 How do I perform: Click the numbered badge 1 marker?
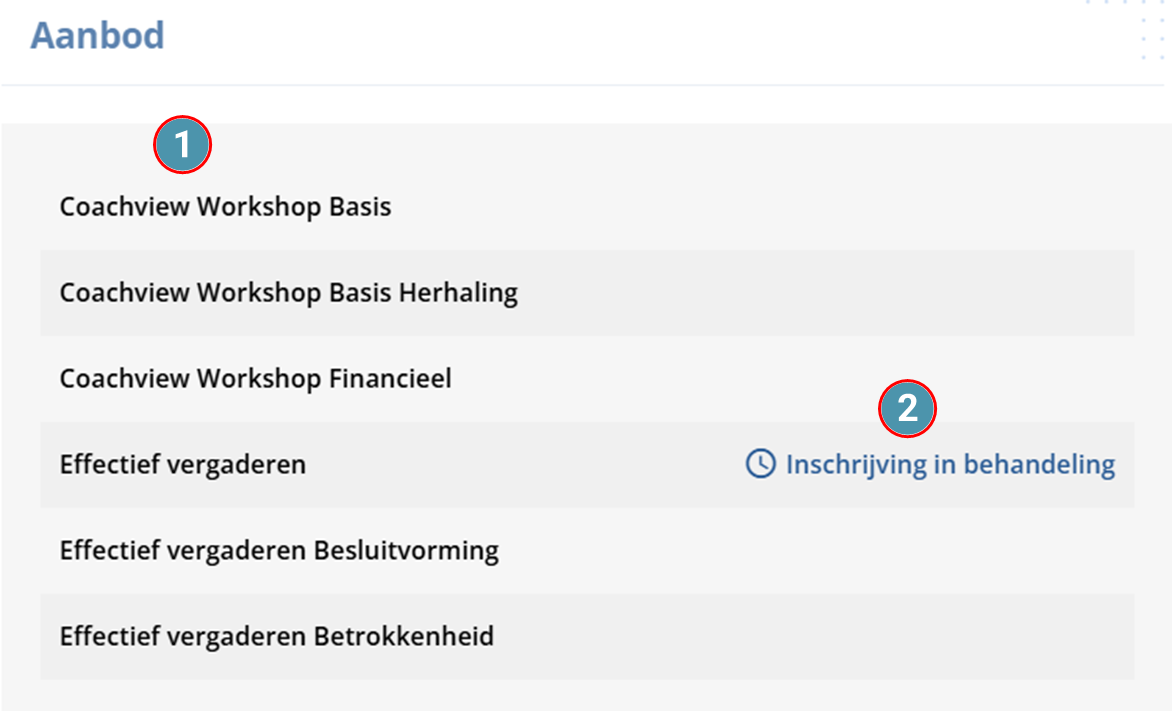coord(182,144)
